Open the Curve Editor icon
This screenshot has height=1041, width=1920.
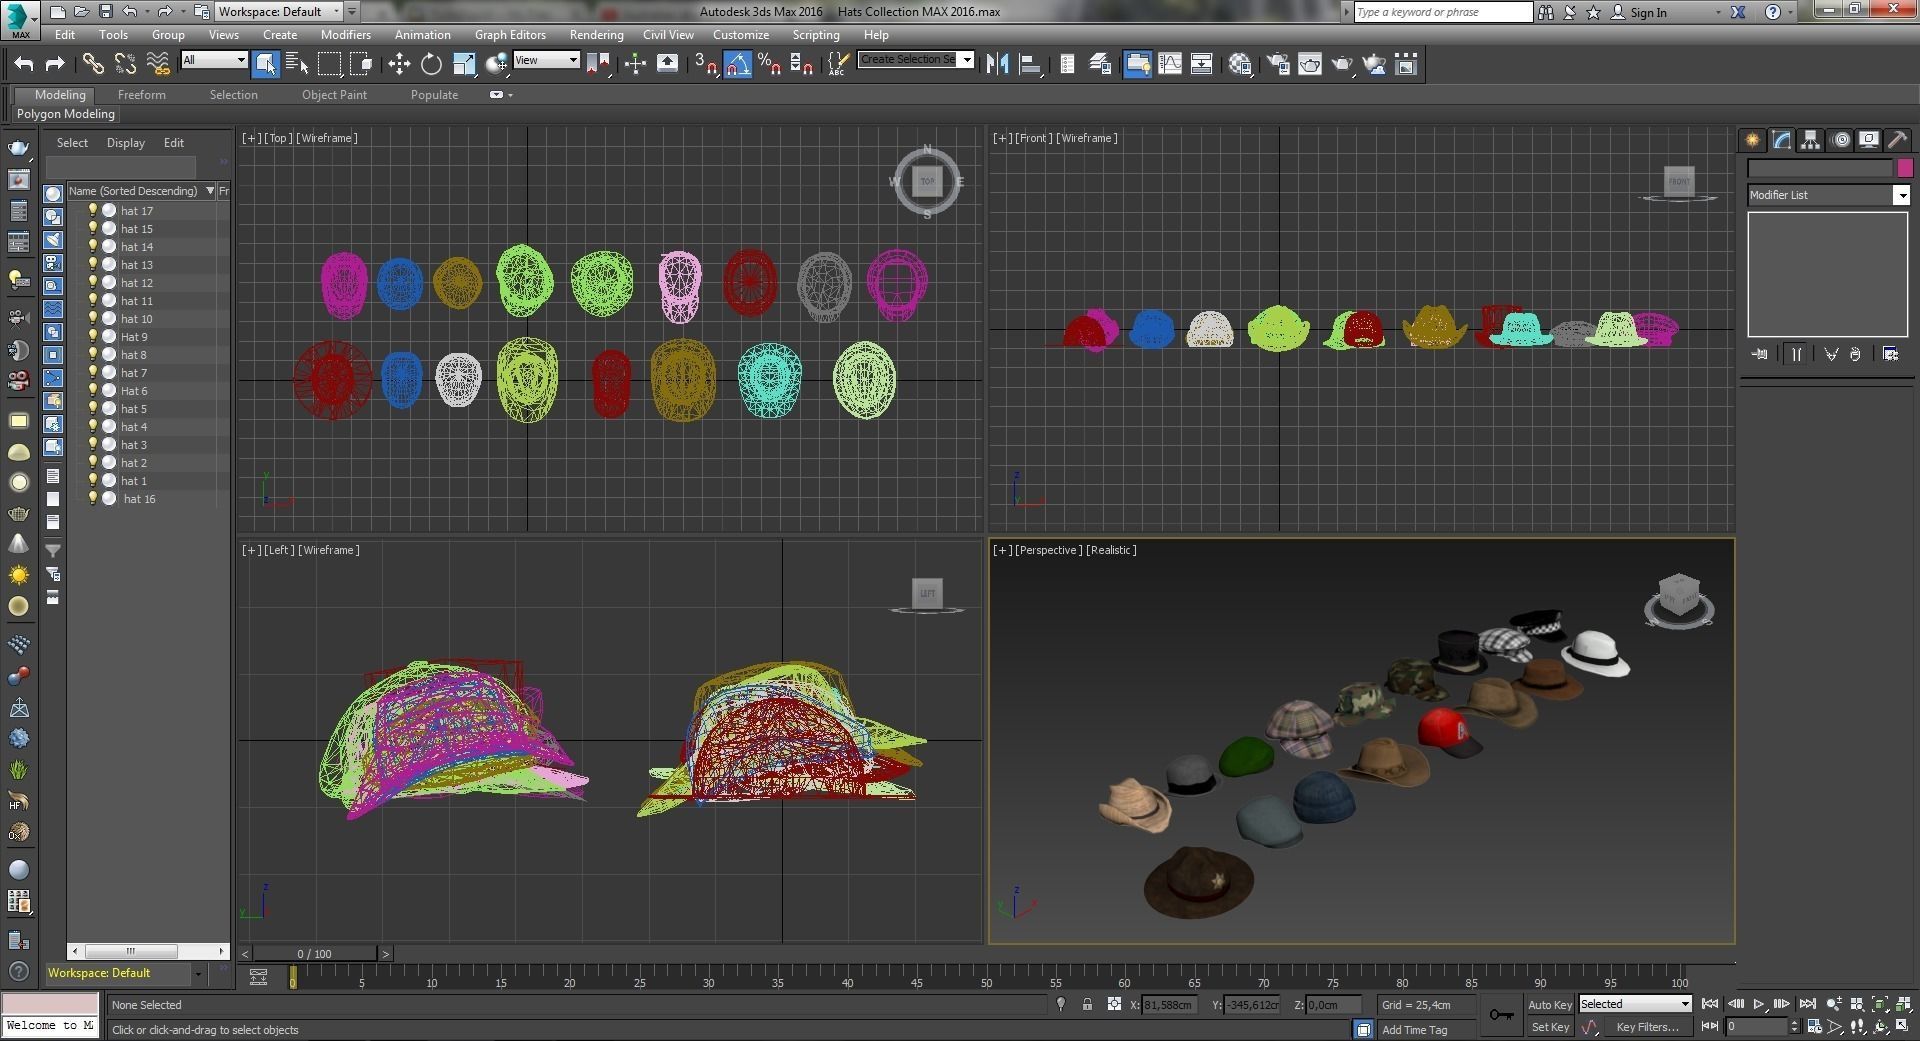coord(1169,64)
